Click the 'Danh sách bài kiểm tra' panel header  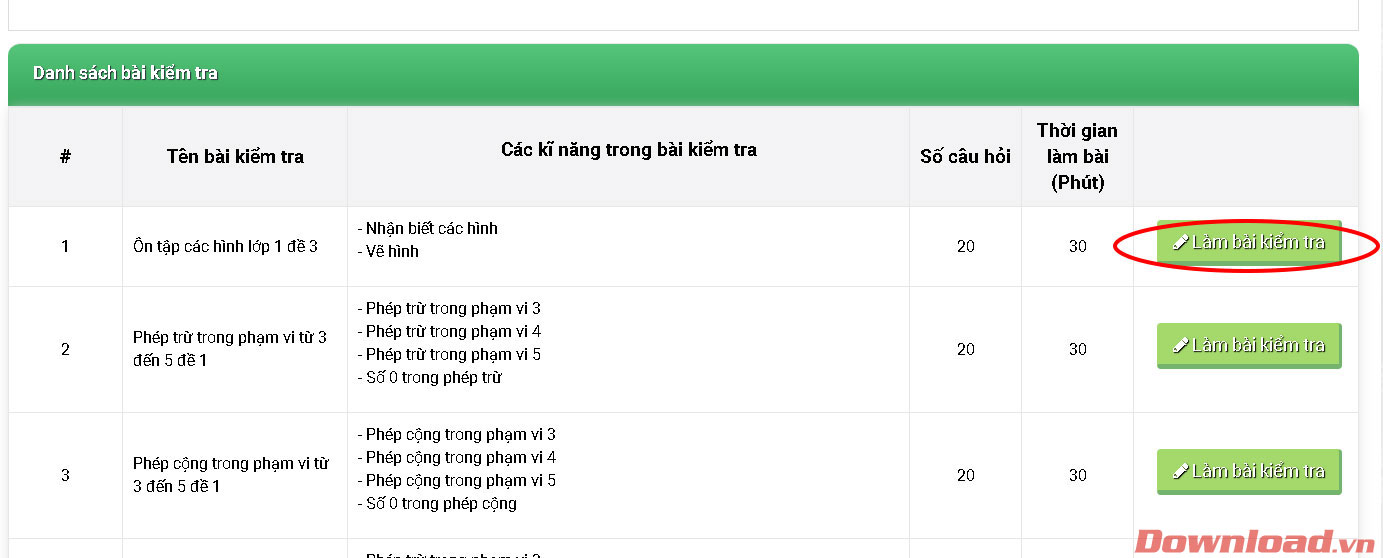(125, 73)
